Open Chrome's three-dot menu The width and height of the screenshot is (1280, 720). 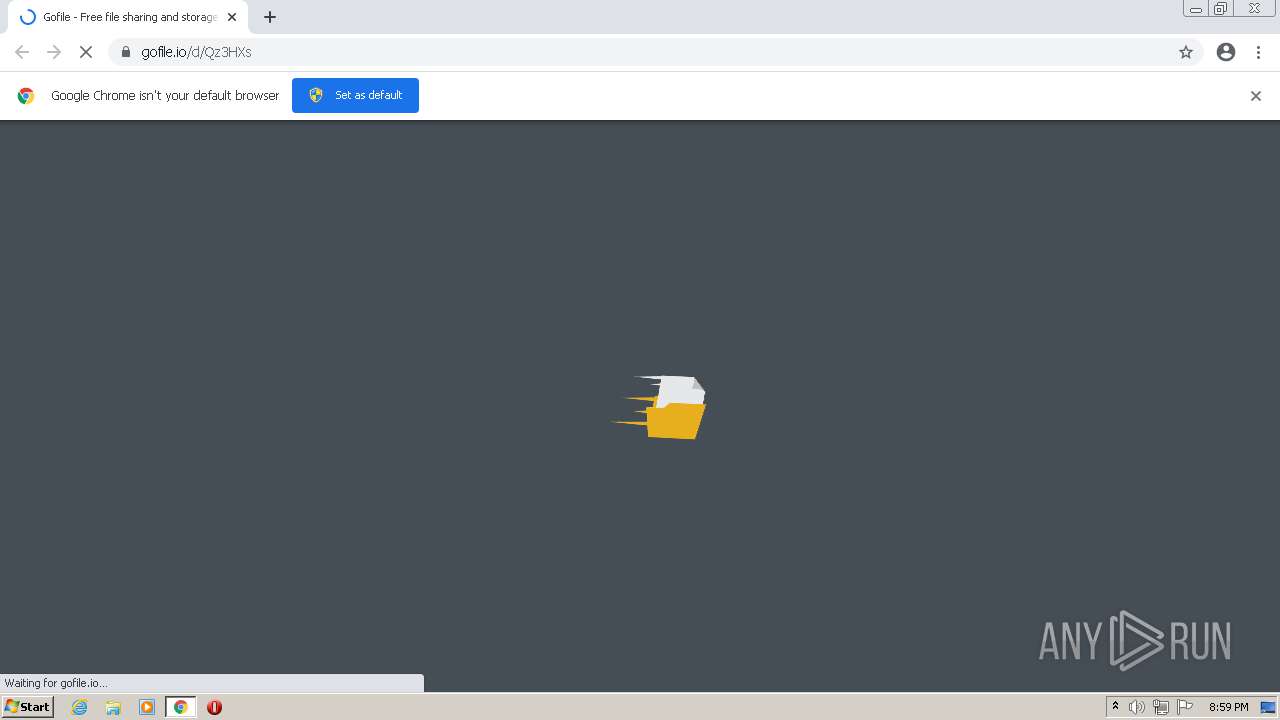[1258, 52]
